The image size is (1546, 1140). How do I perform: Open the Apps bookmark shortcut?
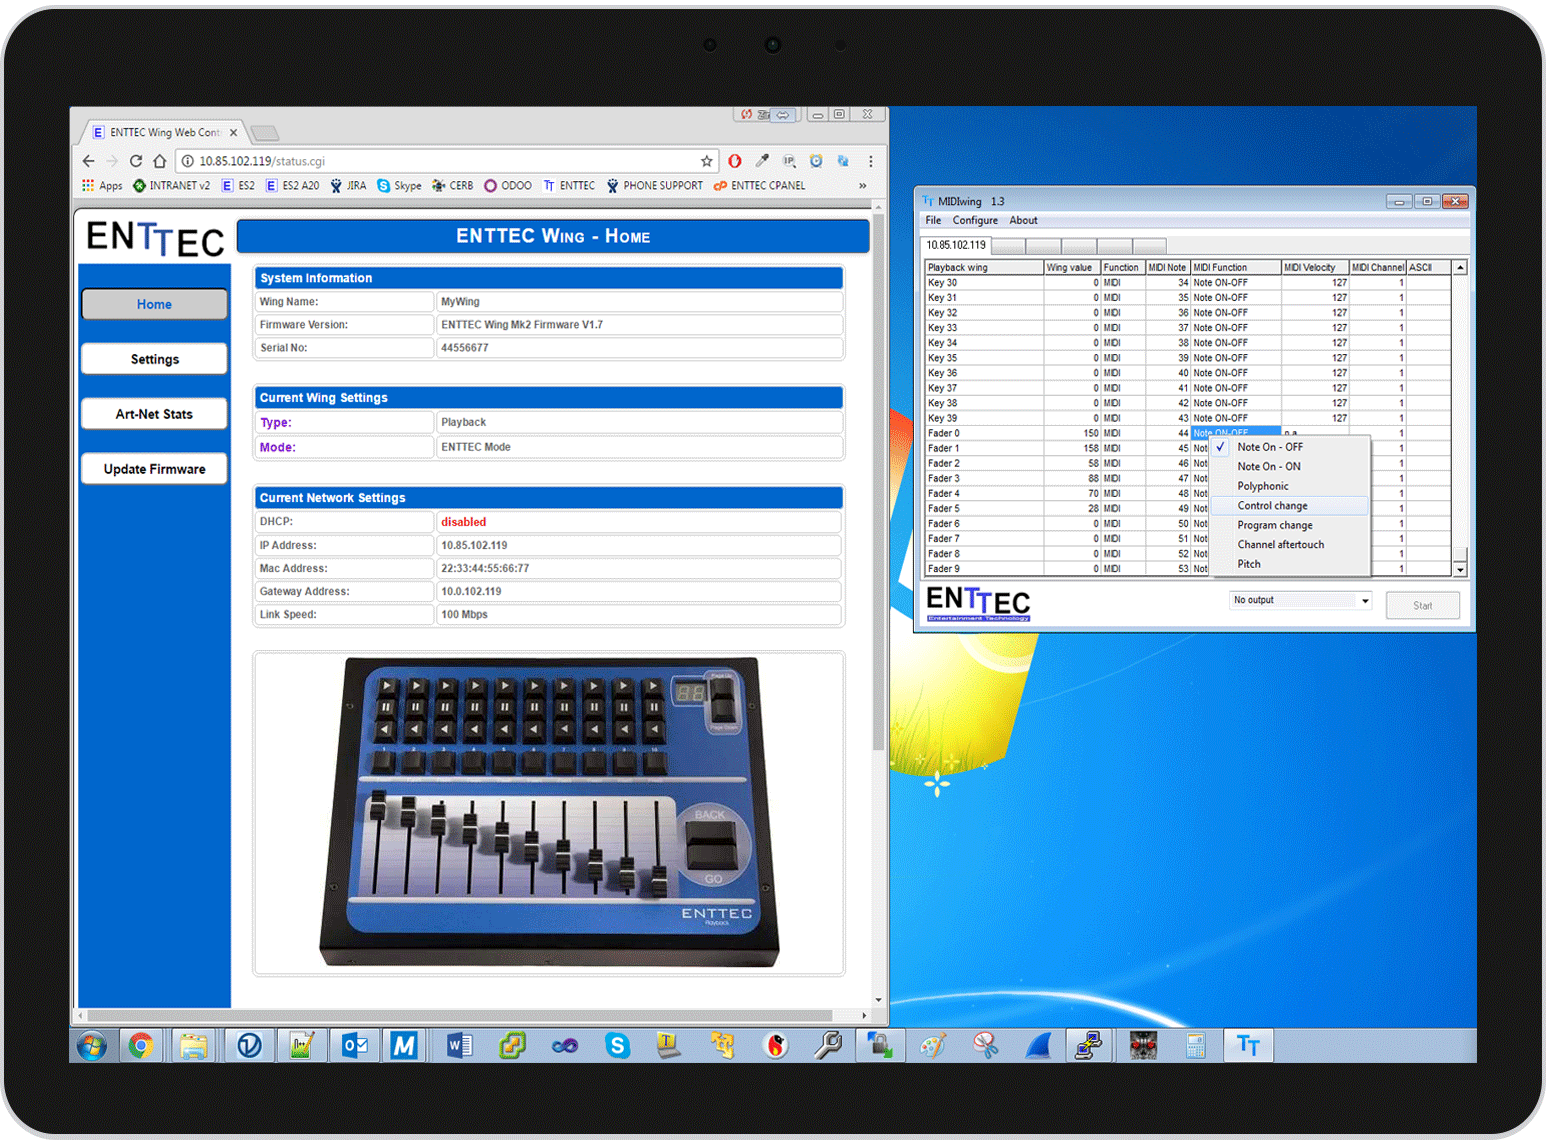pyautogui.click(x=102, y=186)
